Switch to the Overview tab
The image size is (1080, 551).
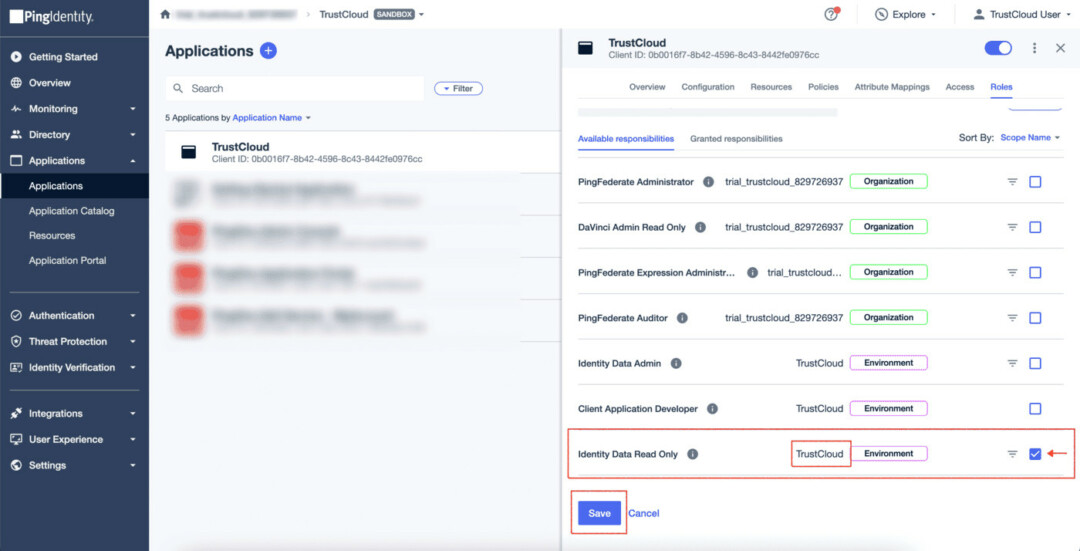coord(647,87)
